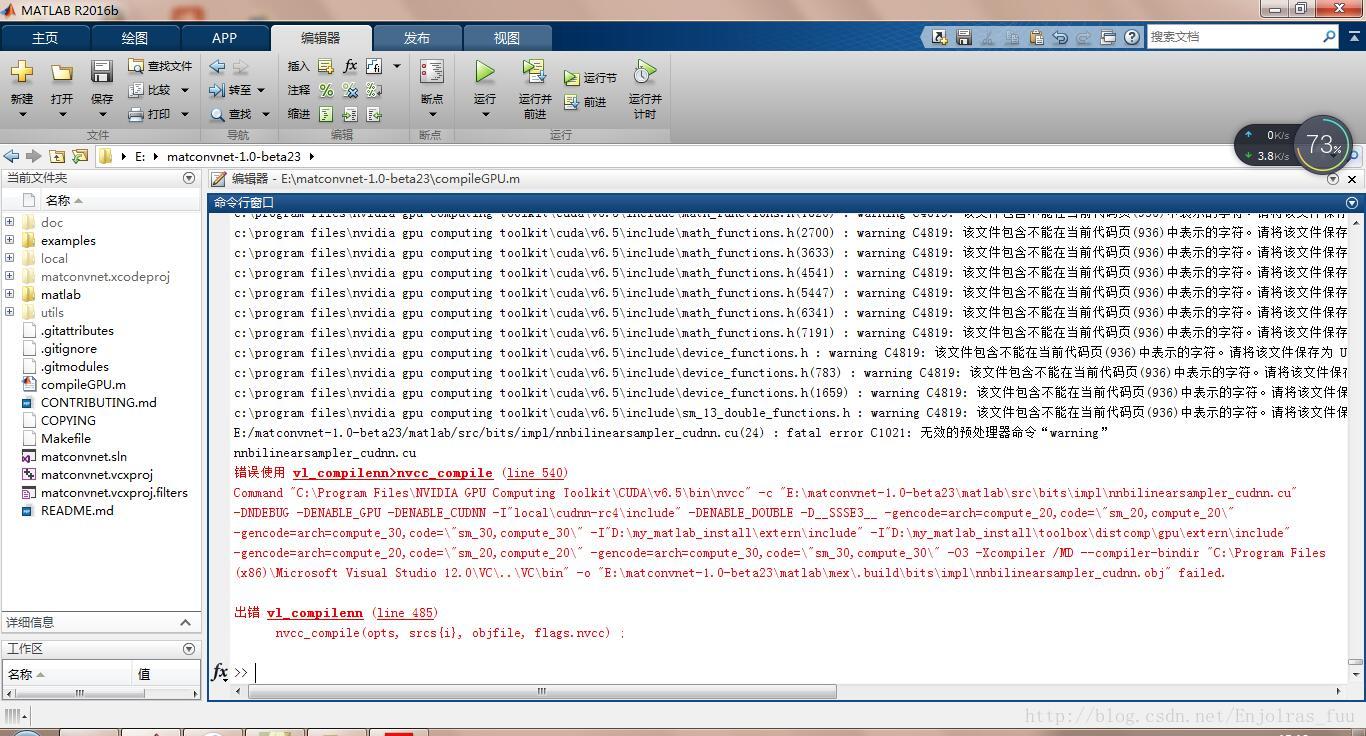Viewport: 1366px width, 736px height.
Task: Click the wrap comments icon
Action: [374, 90]
